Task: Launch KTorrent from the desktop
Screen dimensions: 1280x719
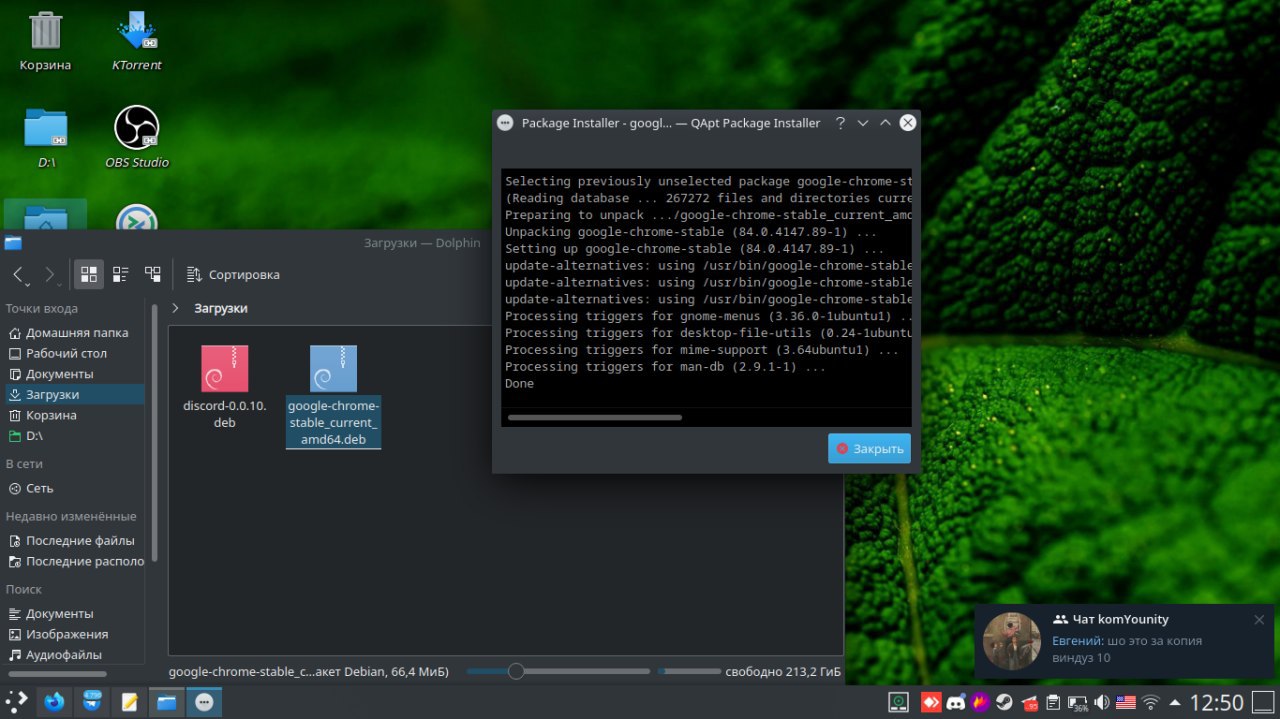Action: point(136,42)
